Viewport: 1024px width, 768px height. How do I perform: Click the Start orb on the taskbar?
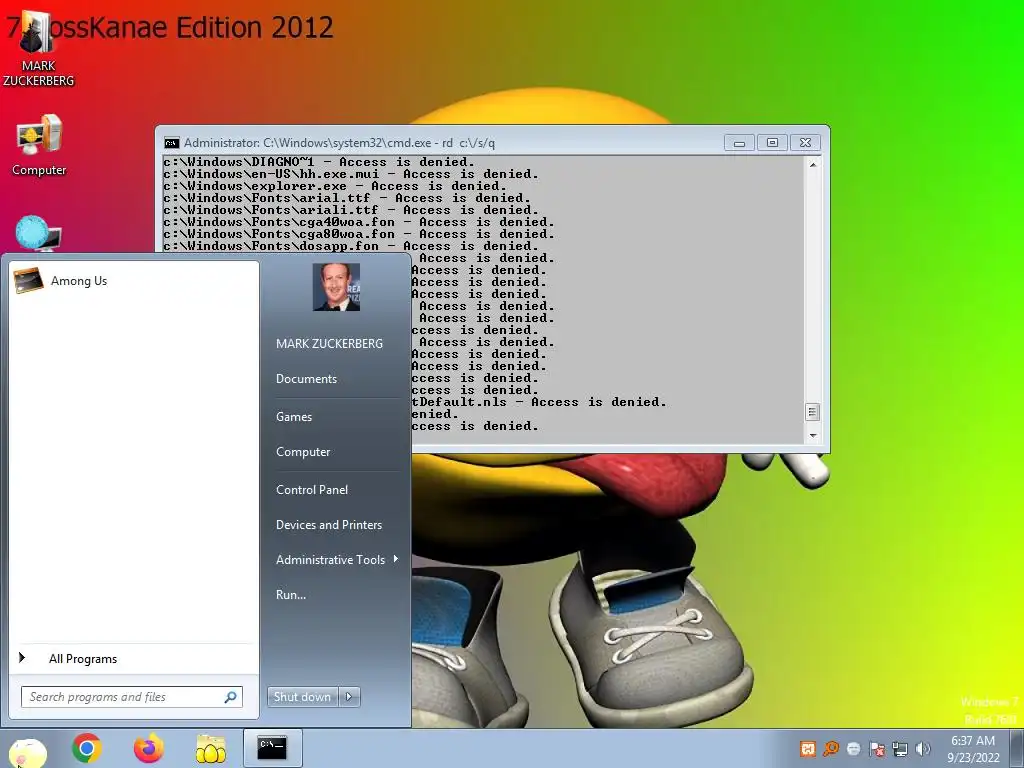point(27,752)
